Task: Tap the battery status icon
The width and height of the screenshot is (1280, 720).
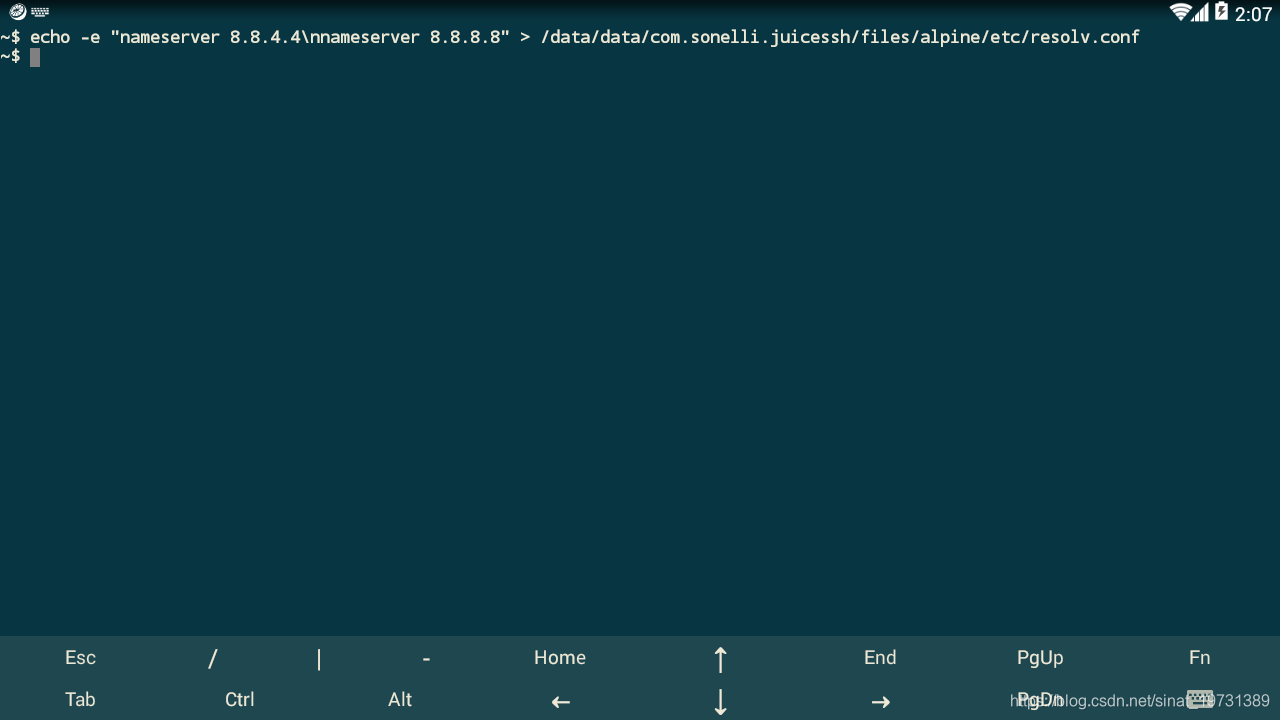Action: [1221, 12]
